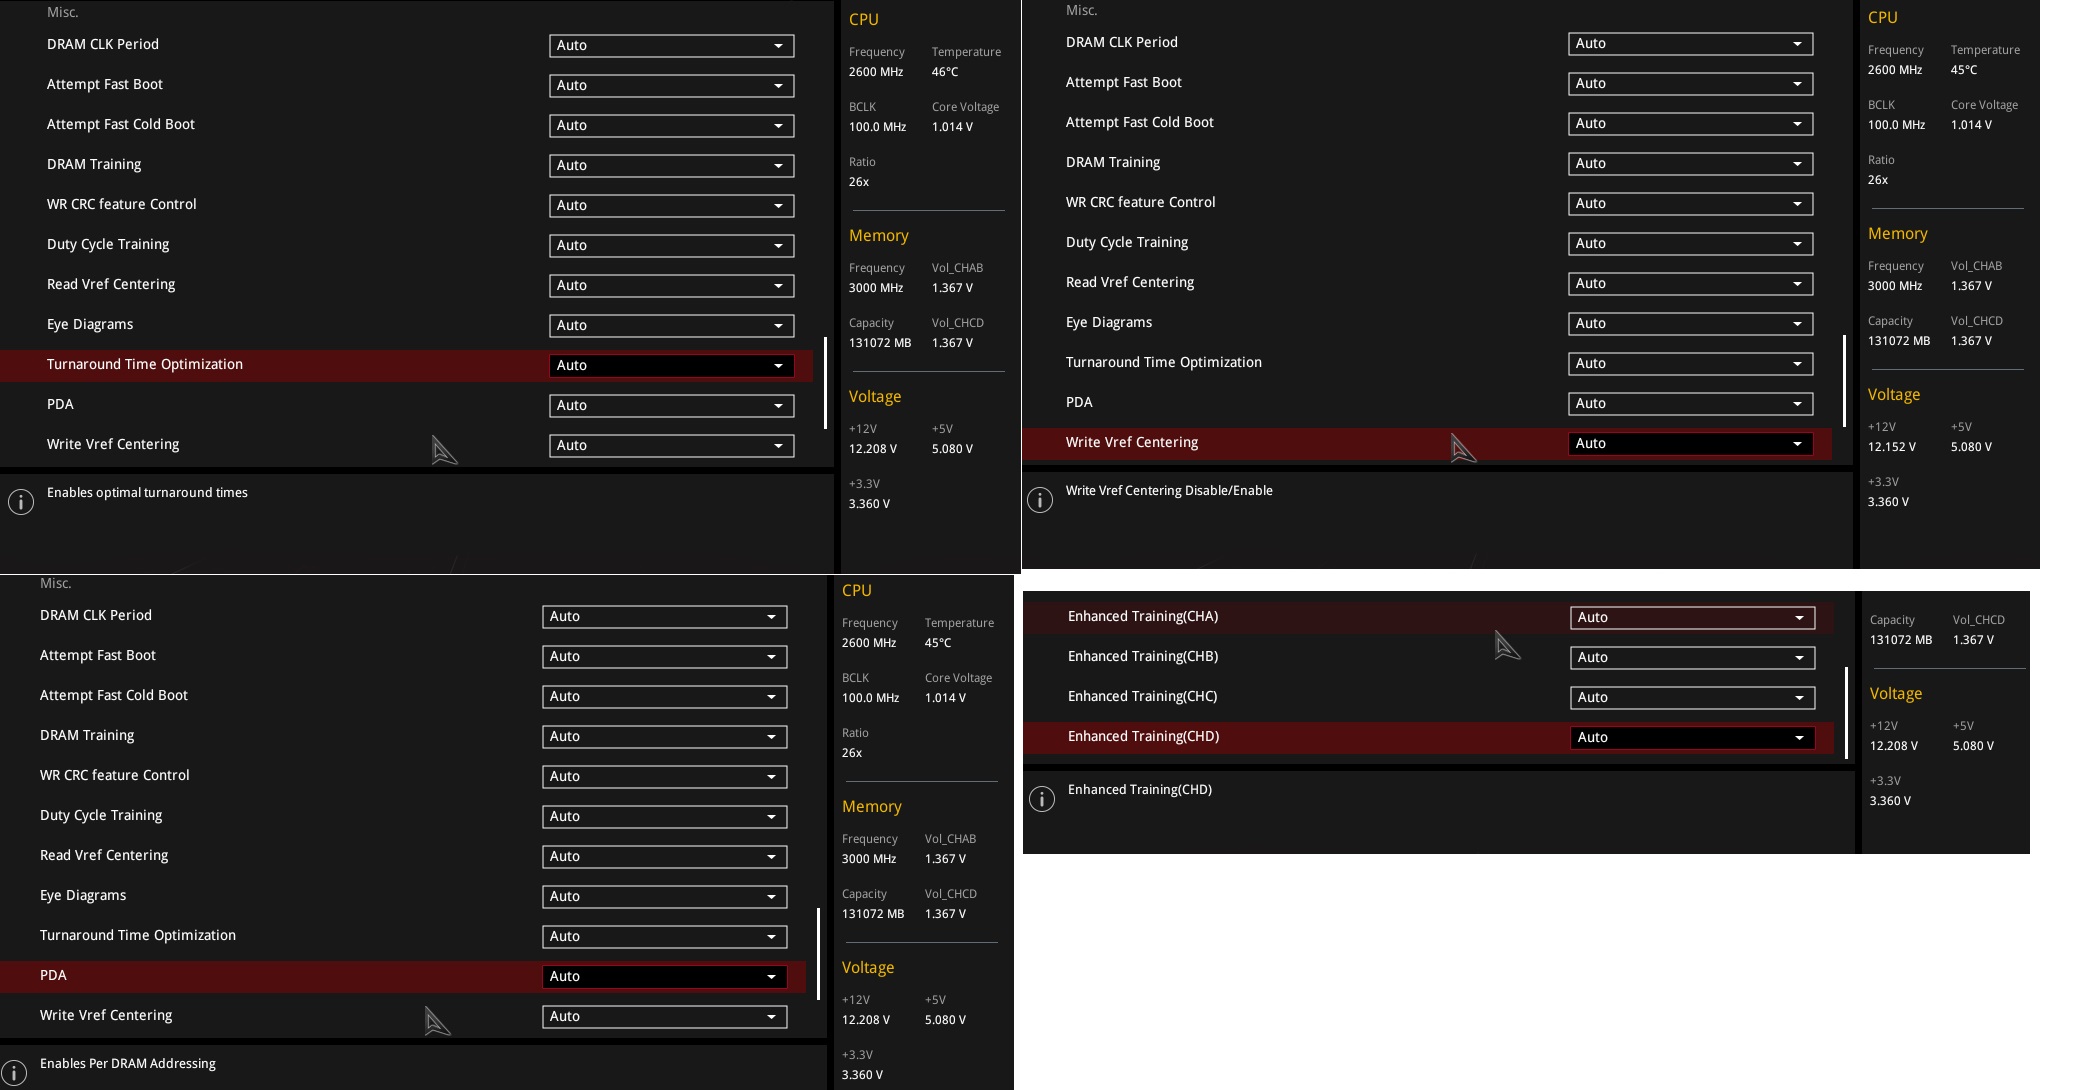Image resolution: width=2086 pixels, height=1090 pixels.
Task: Open the highlighted PDA Auto dropdown
Action: (664, 977)
